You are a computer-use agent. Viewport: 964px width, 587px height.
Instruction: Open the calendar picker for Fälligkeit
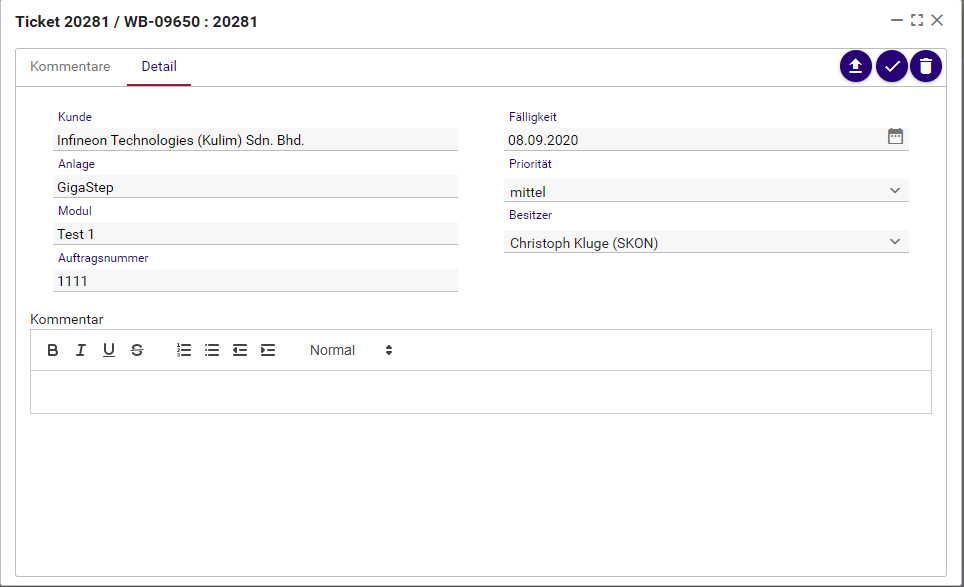(895, 137)
